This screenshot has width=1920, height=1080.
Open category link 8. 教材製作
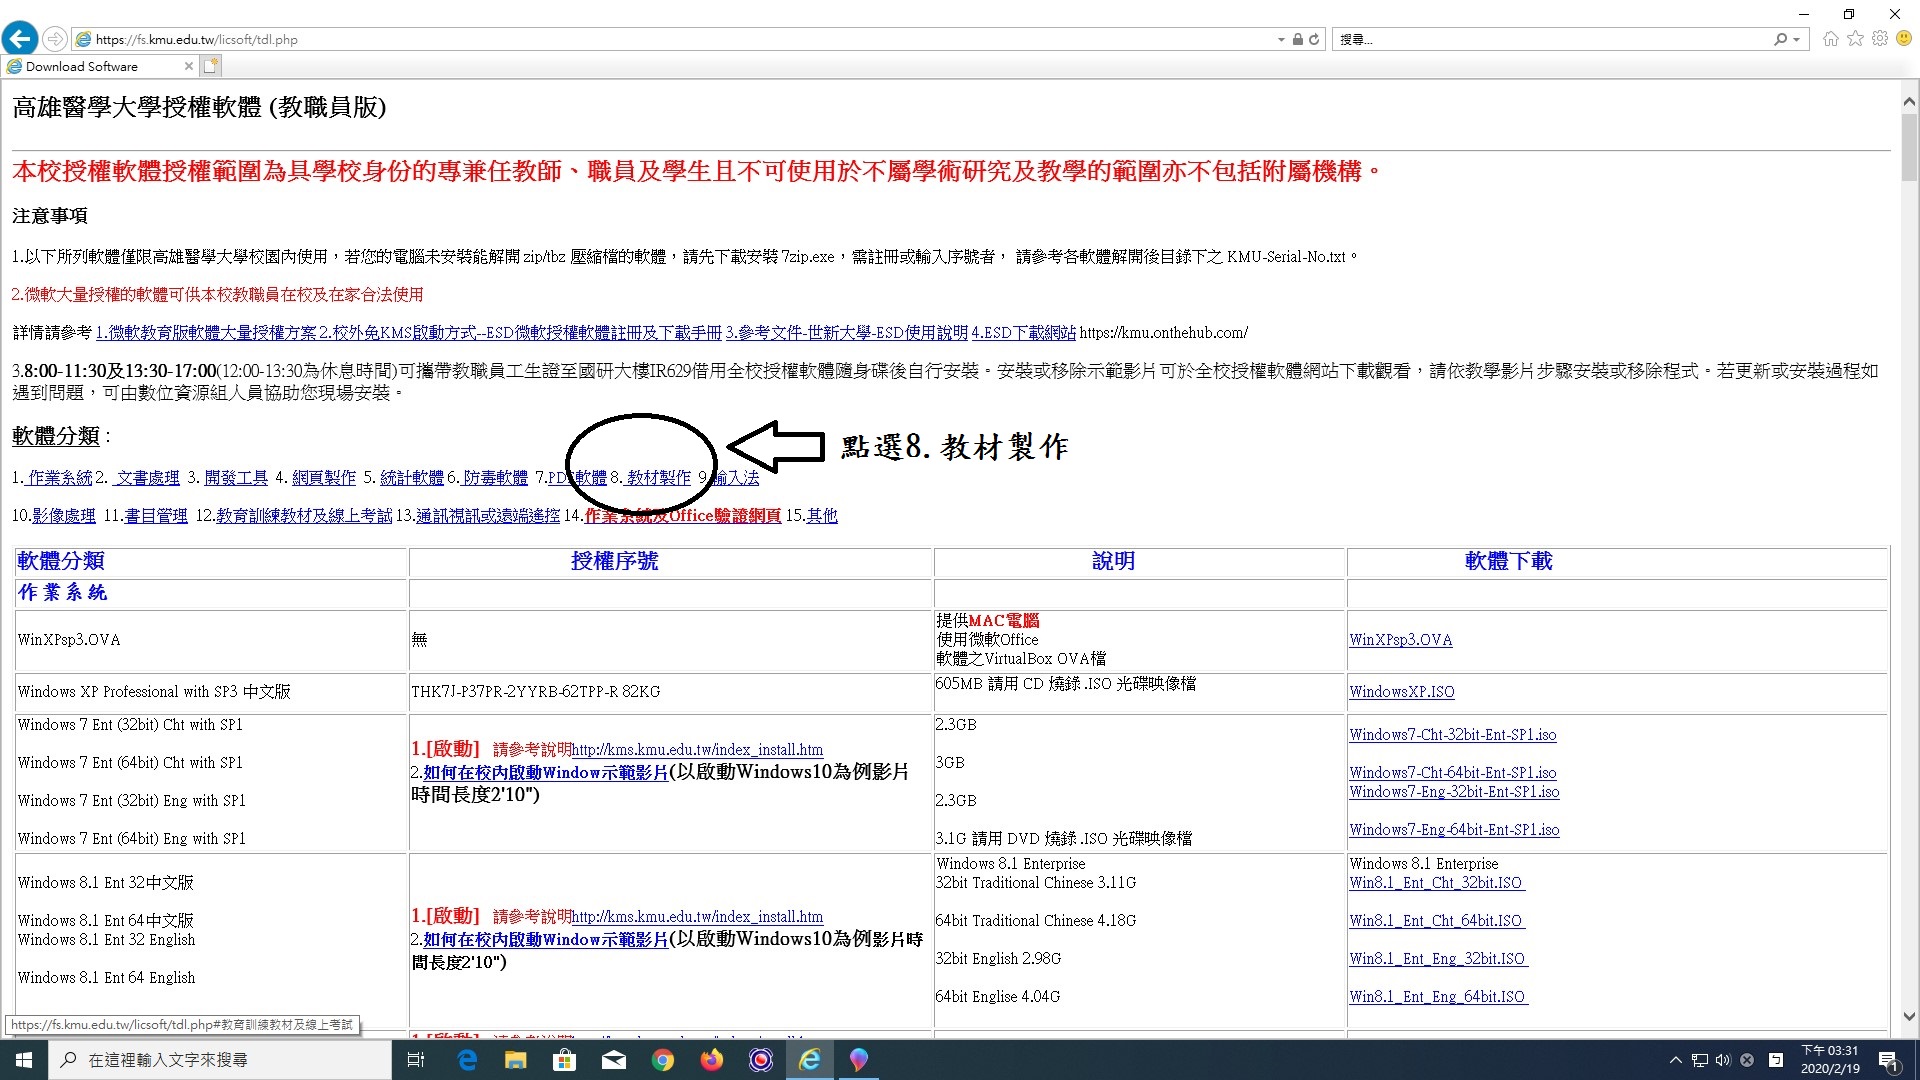pos(659,478)
